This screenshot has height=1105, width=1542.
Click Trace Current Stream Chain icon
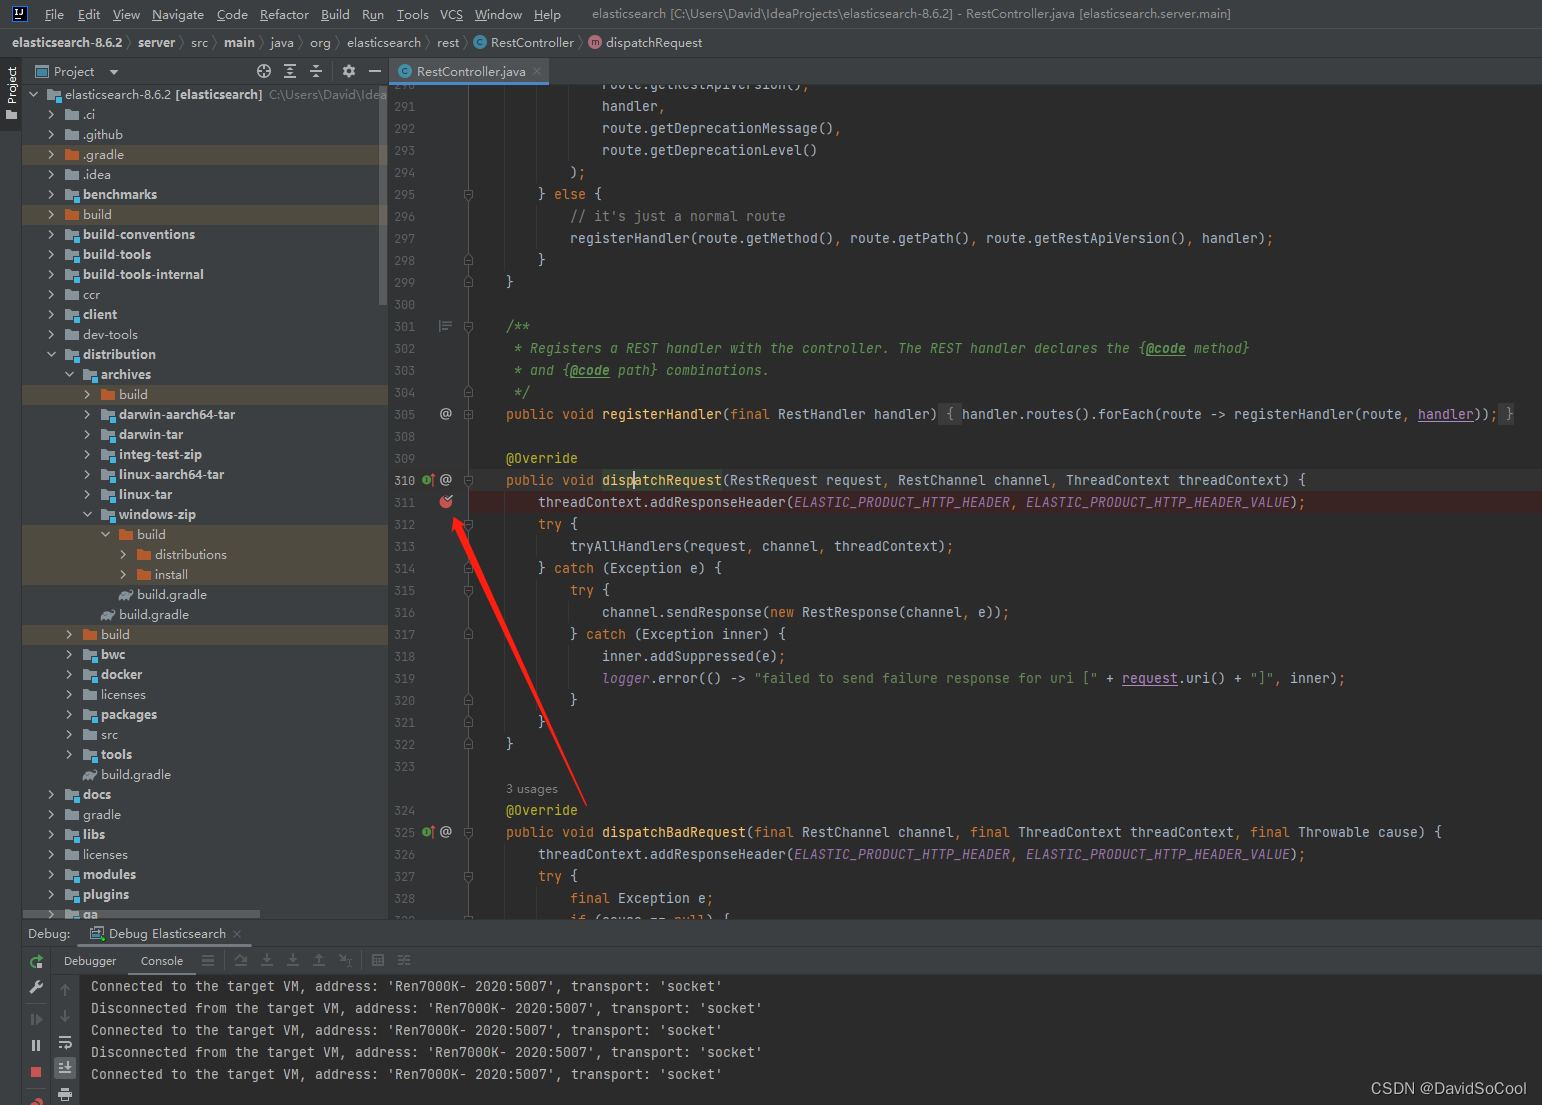pos(404,960)
